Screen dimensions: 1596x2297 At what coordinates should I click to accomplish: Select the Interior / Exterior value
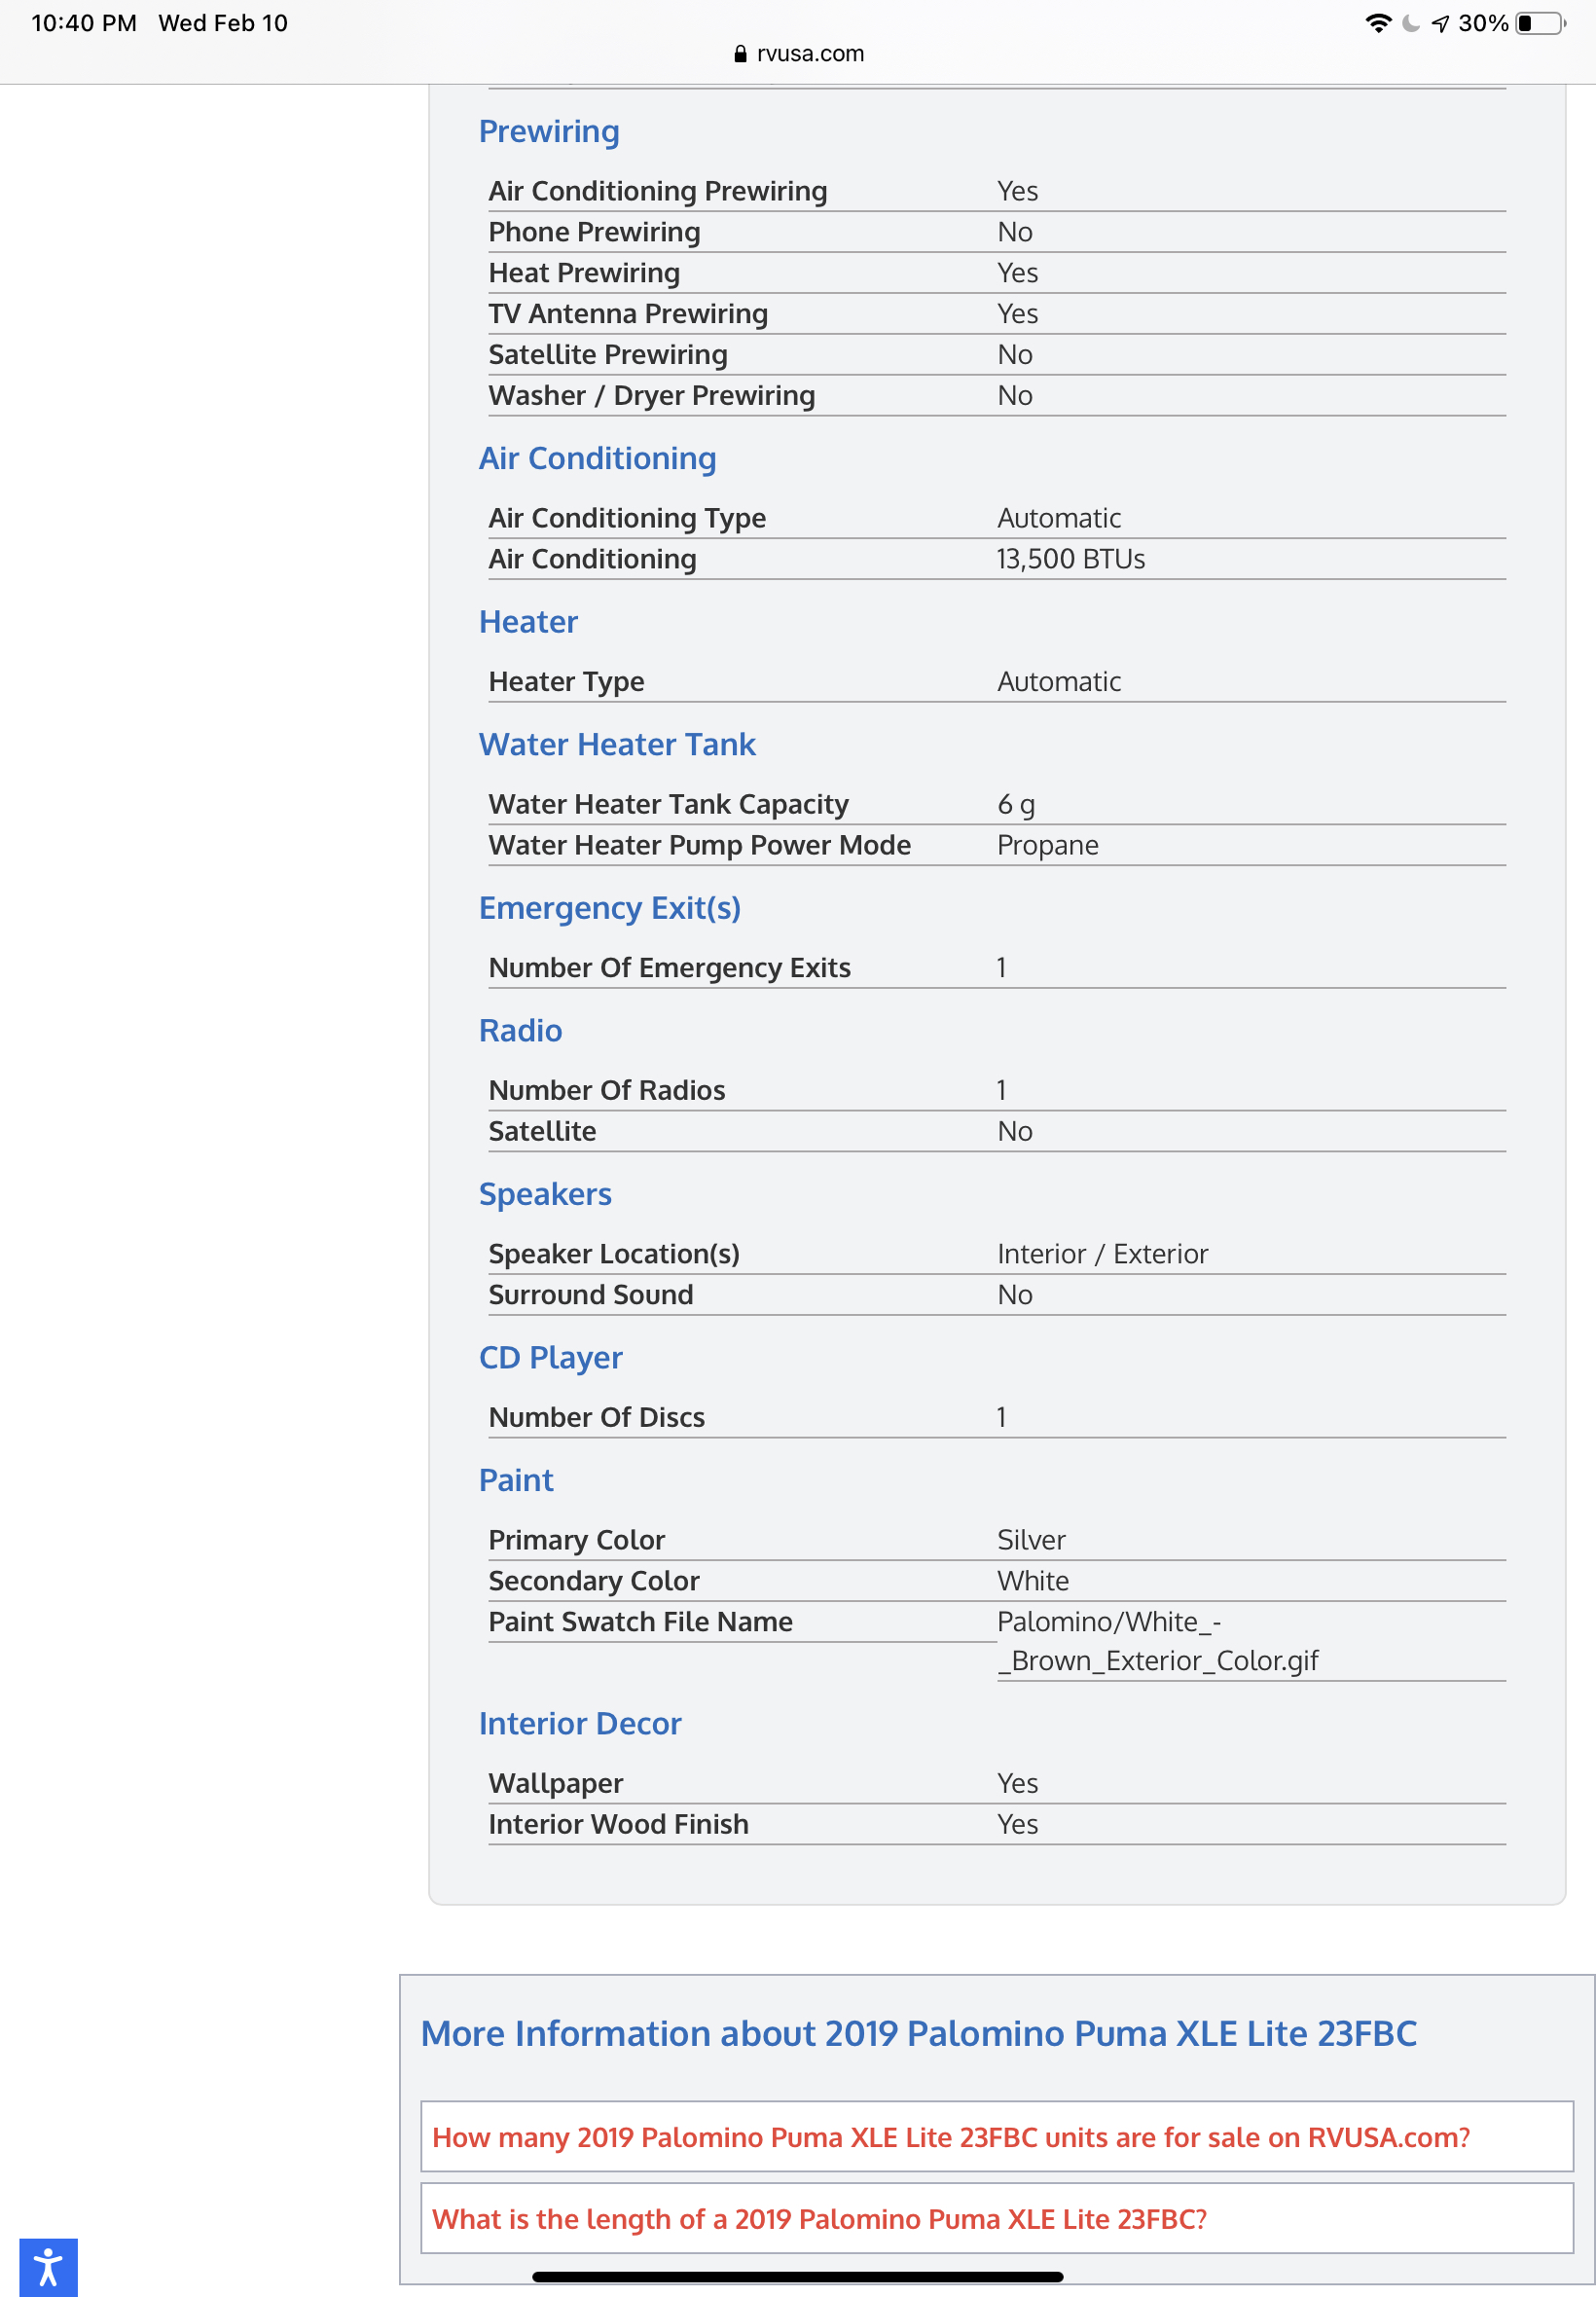(x=1102, y=1254)
